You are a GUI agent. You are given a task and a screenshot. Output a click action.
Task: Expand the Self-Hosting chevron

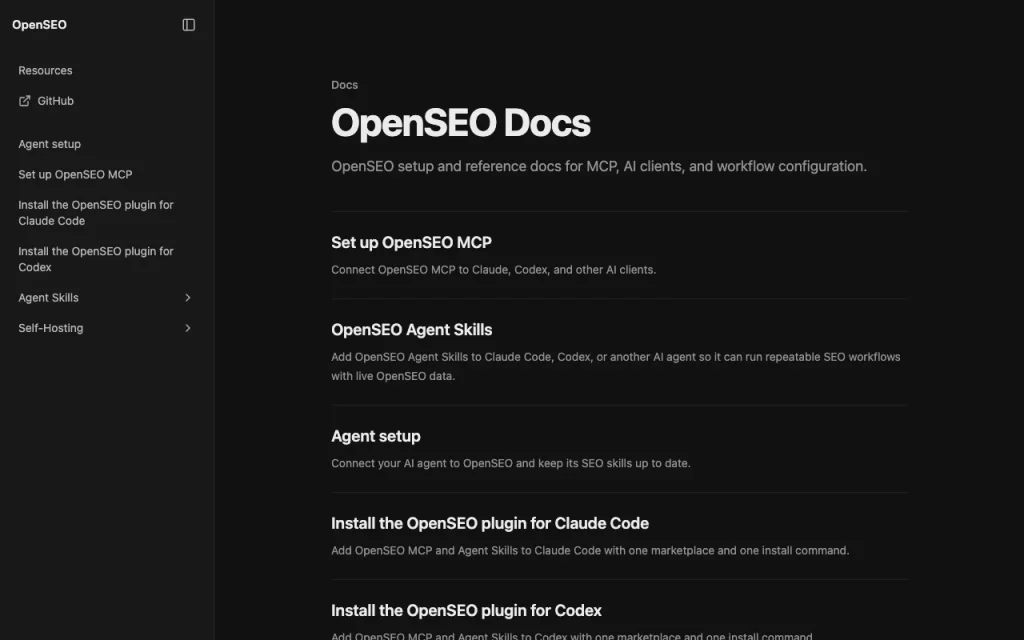tap(187, 328)
